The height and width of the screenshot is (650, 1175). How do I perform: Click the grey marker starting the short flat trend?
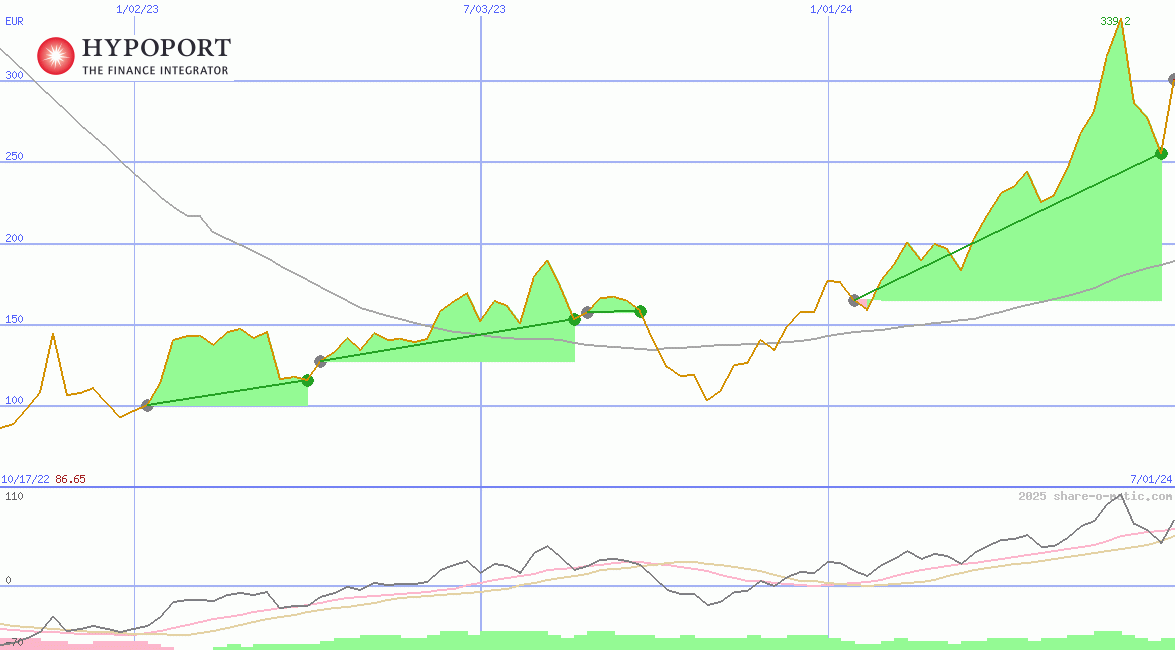click(587, 312)
